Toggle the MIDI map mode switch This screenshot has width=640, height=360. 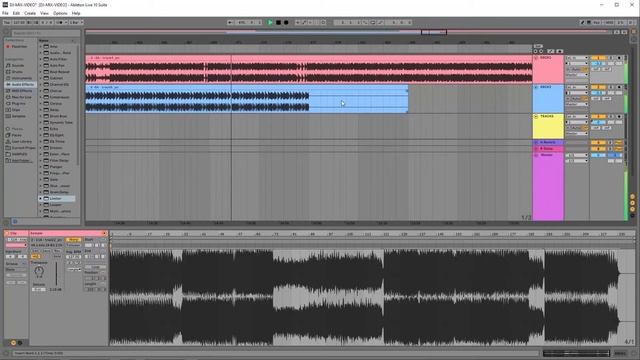pyautogui.click(x=609, y=22)
